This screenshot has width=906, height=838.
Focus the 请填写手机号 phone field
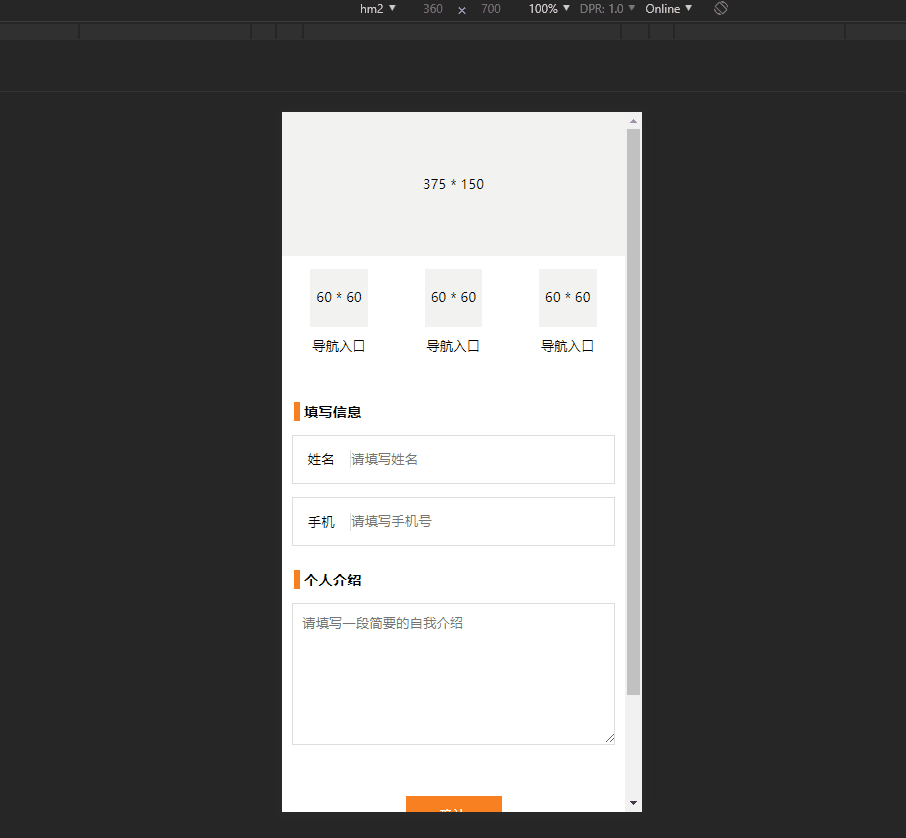(x=481, y=521)
